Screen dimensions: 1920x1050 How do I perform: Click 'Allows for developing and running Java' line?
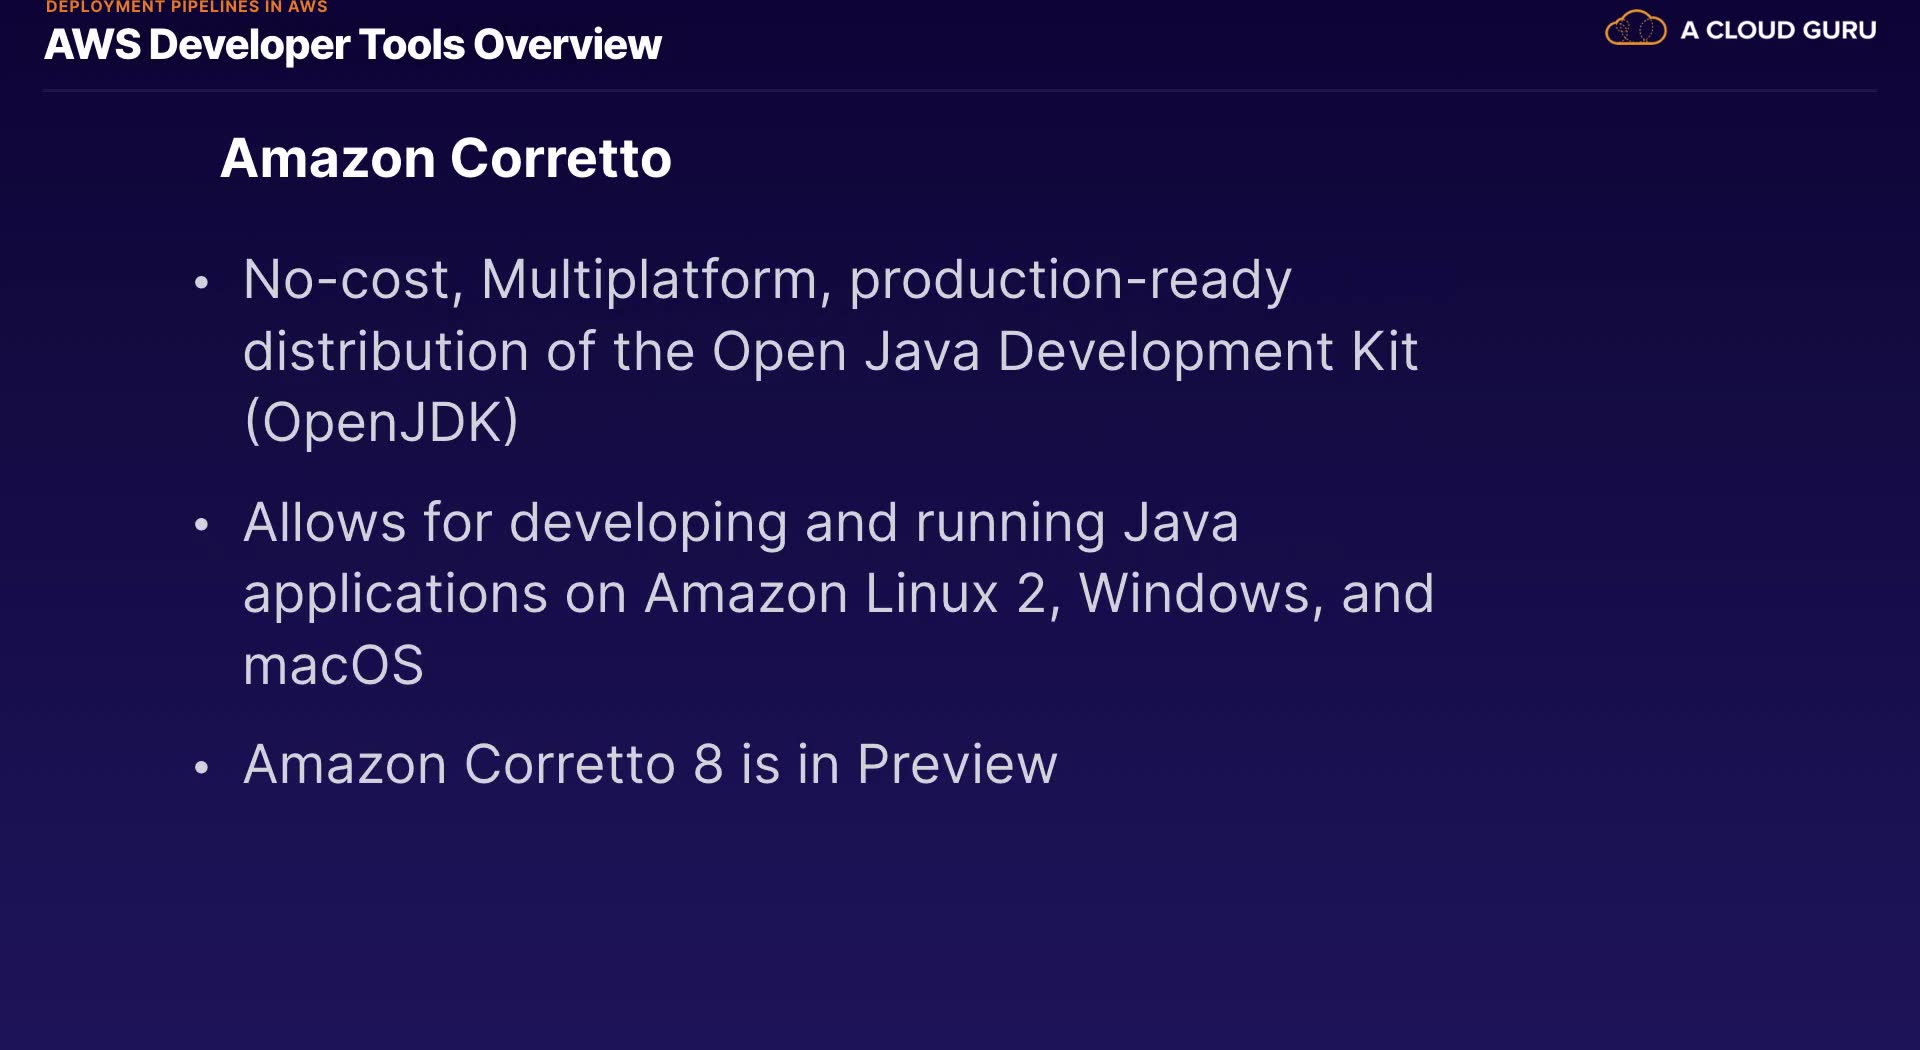pyautogui.click(x=741, y=523)
